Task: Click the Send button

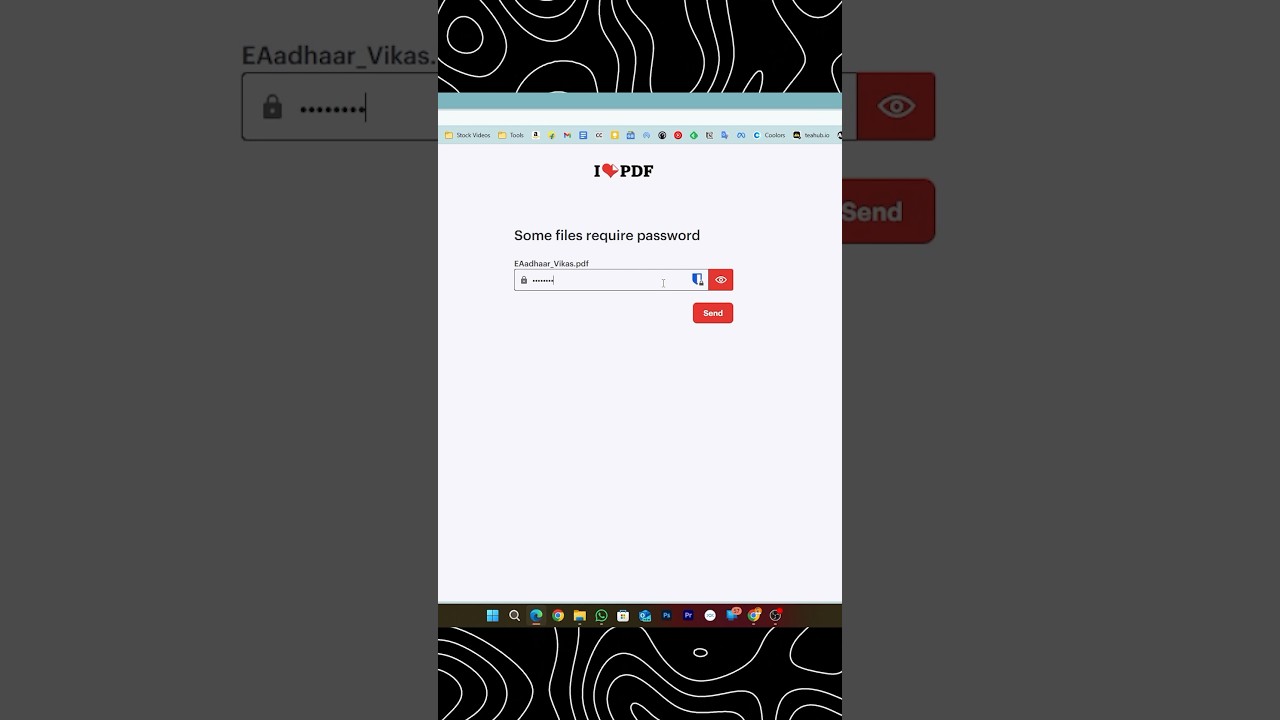Action: [x=713, y=313]
